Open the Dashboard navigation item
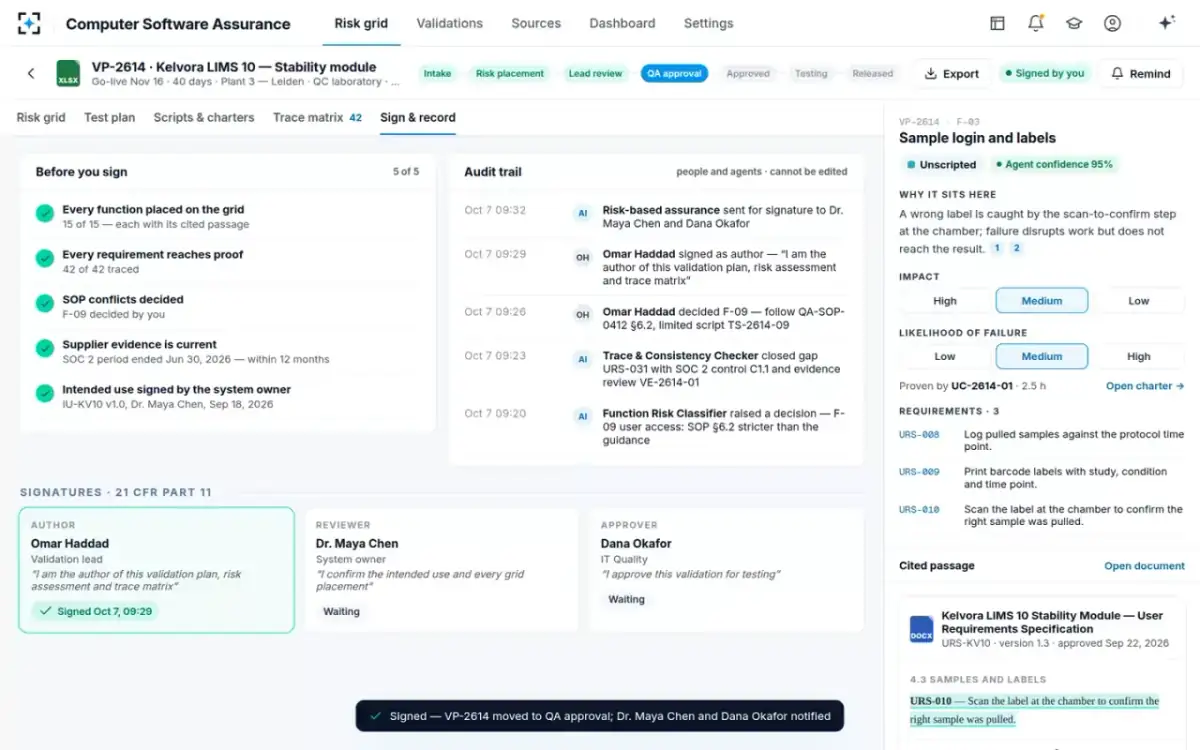The height and width of the screenshot is (750, 1200). pos(622,23)
